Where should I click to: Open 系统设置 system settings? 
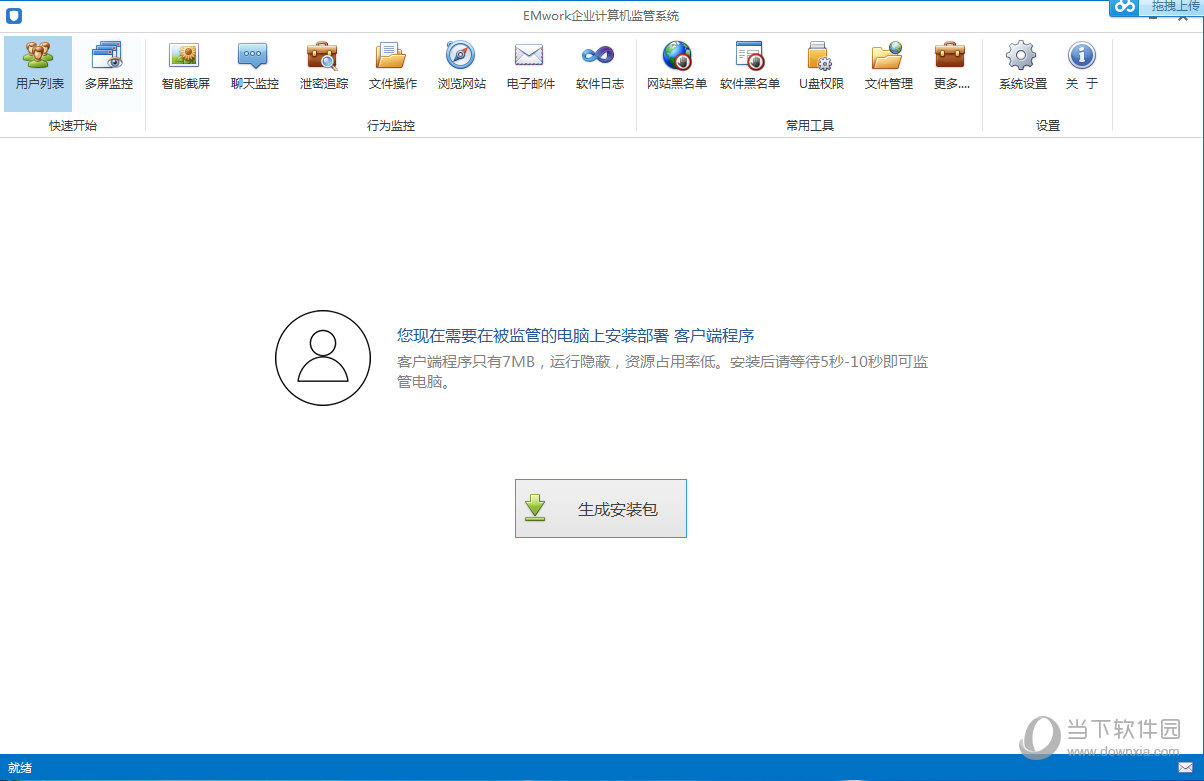point(1022,68)
